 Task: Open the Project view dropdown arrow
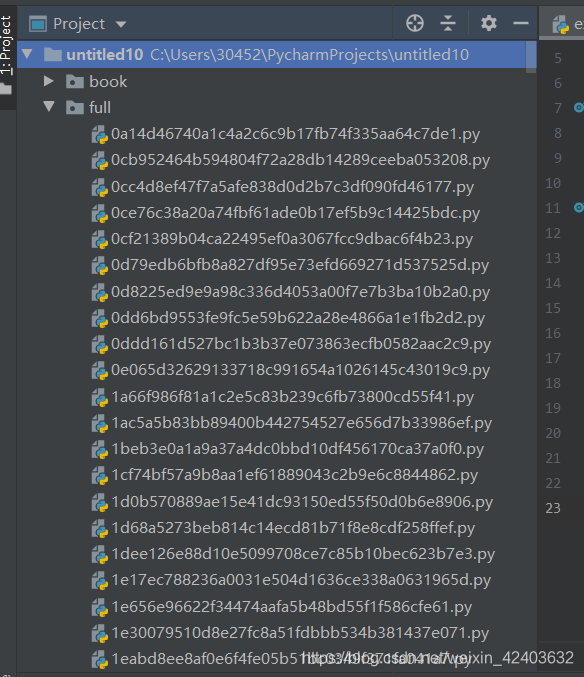click(121, 24)
